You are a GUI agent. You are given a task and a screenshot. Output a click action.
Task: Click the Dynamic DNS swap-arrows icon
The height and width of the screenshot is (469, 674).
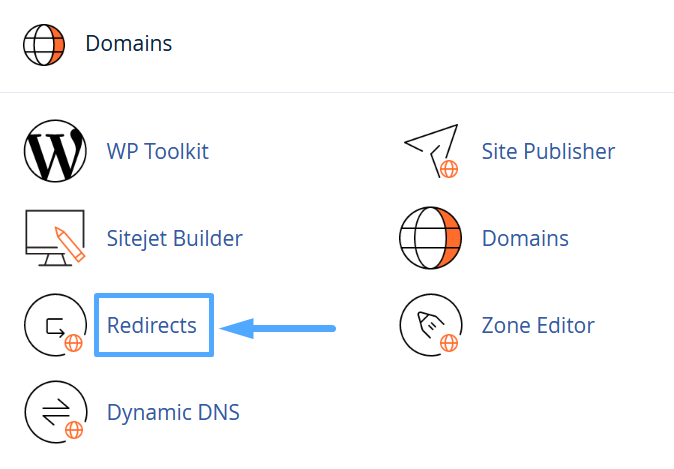point(53,412)
